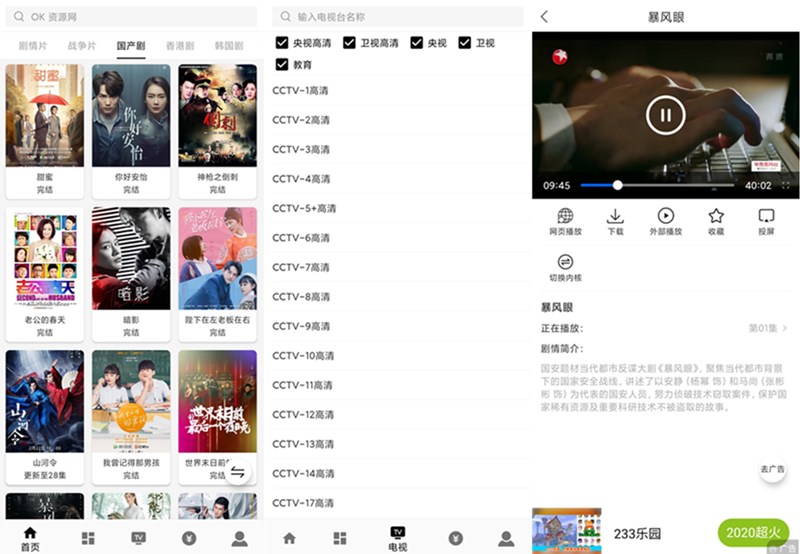Click 输入电视台名称 search field

coord(397,17)
